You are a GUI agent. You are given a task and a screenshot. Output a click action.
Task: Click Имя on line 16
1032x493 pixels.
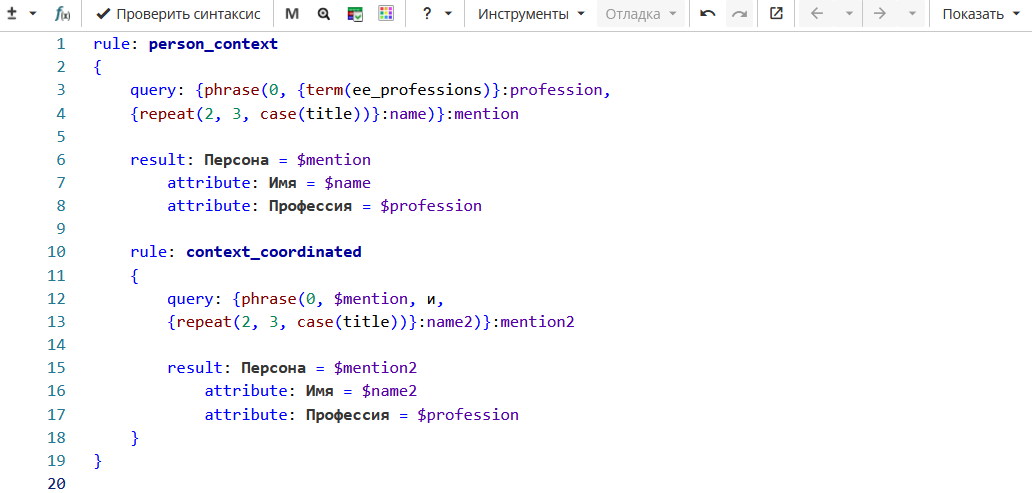[x=321, y=392]
